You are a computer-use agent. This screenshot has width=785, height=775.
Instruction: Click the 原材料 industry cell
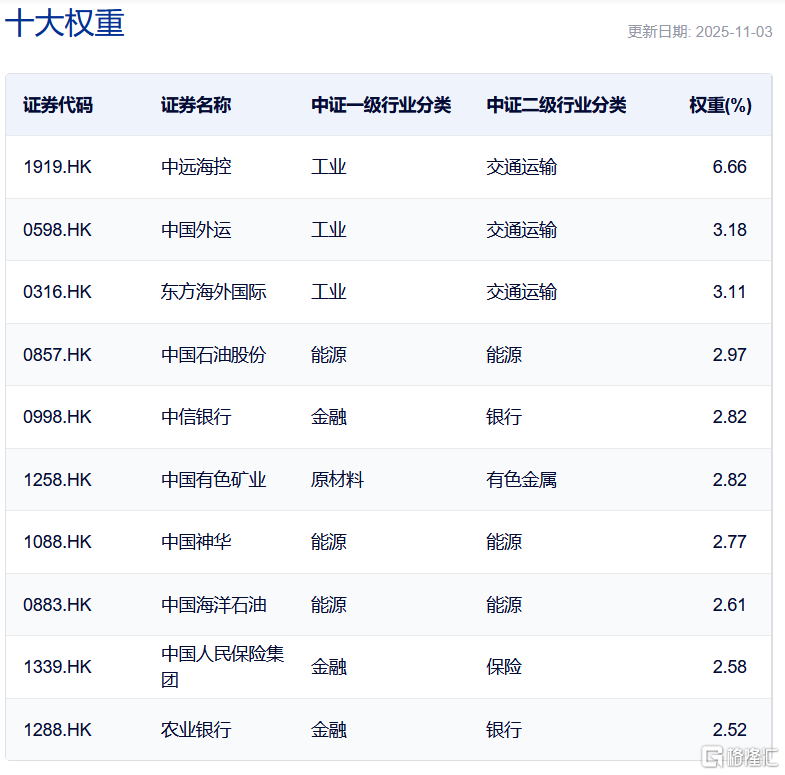pos(337,480)
